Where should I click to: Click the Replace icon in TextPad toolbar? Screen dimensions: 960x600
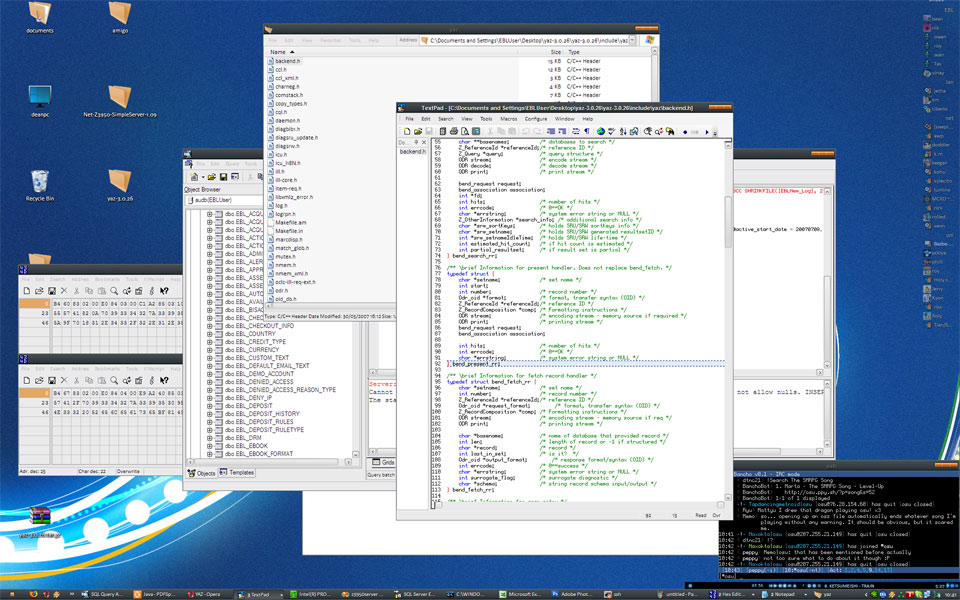click(x=659, y=132)
